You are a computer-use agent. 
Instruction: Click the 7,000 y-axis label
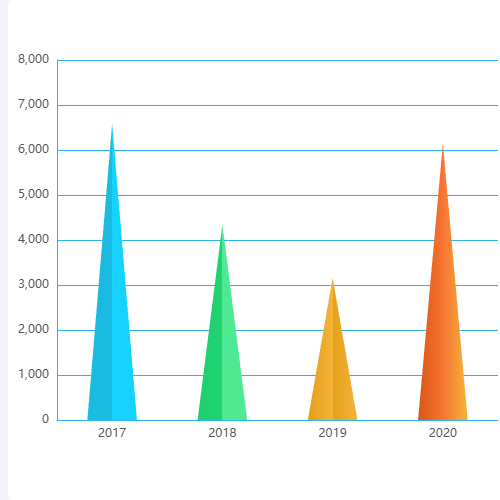(x=33, y=104)
